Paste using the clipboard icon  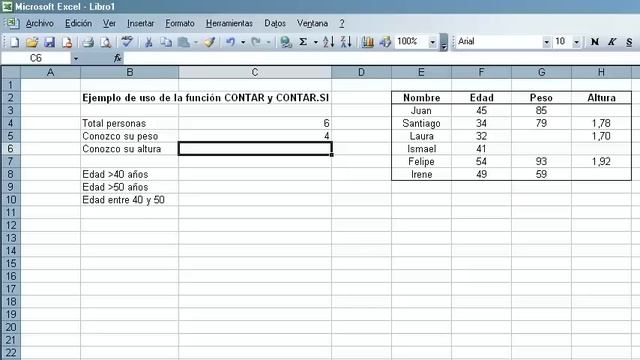tap(184, 42)
